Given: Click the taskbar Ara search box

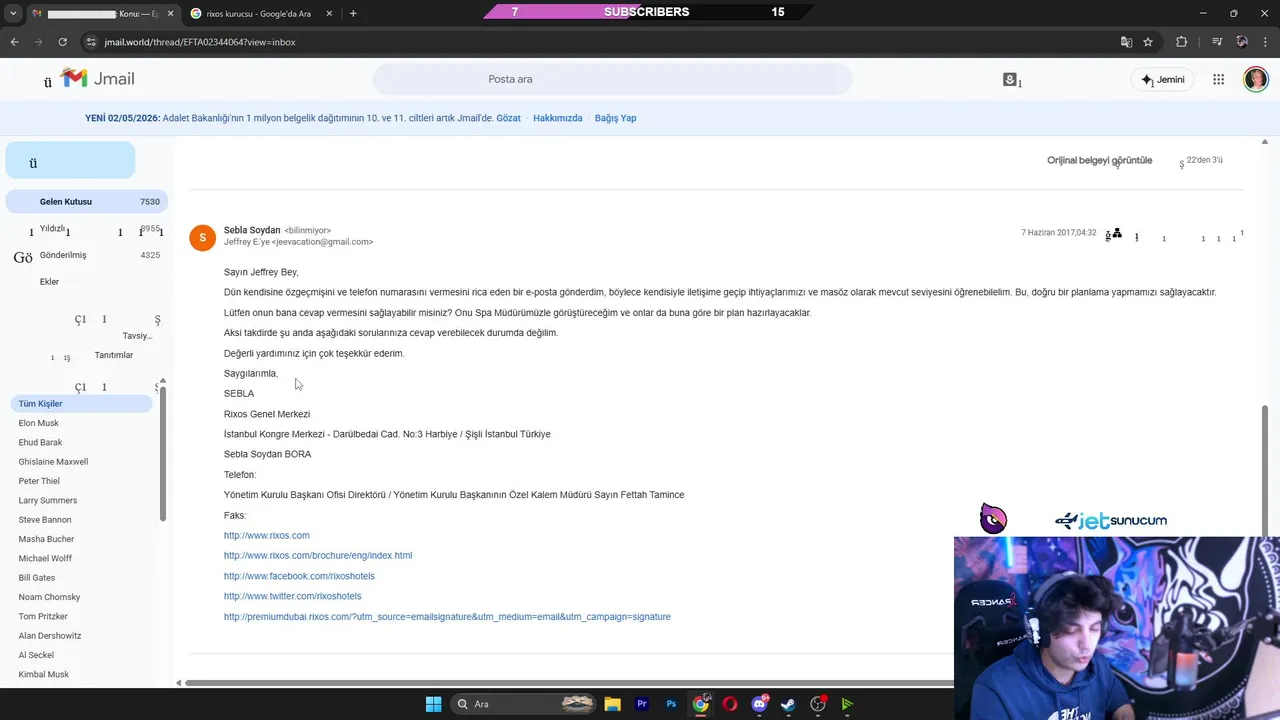Looking at the screenshot, I should pyautogui.click(x=524, y=704).
